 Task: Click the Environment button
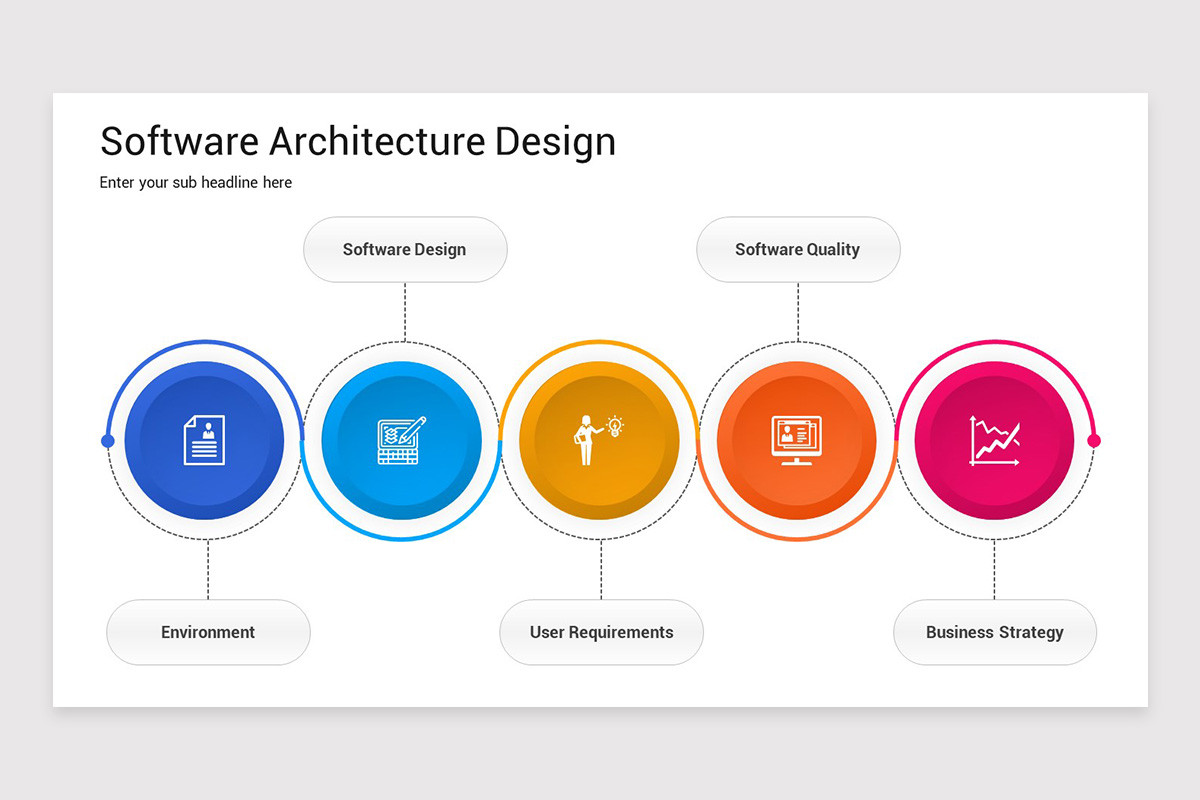tap(207, 632)
